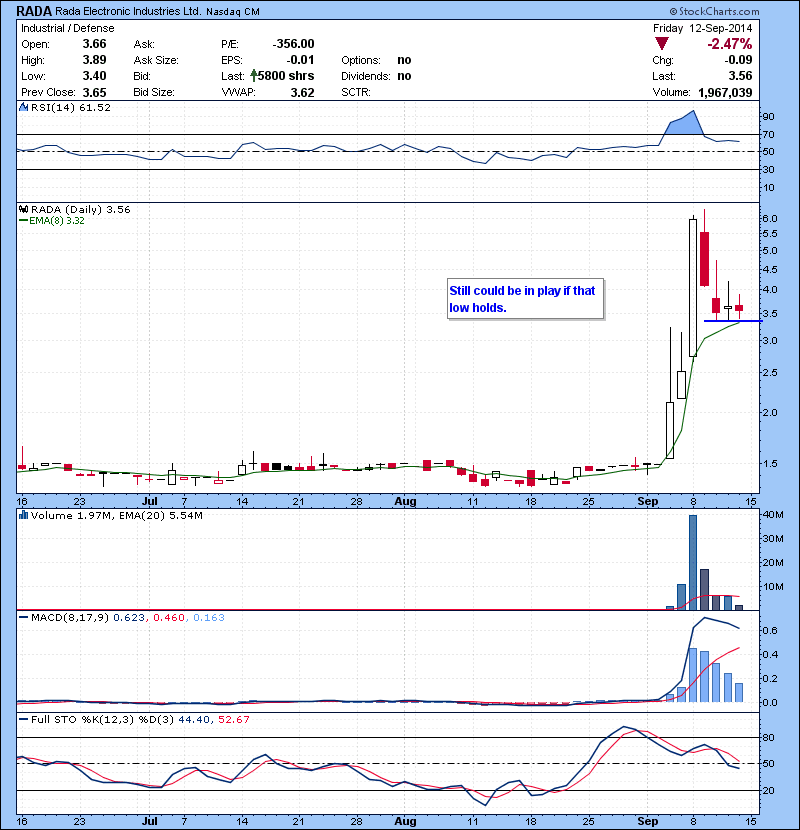Viewport: 800px width, 830px height.
Task: Click the tall white candle on Sep 8
Action: pyautogui.click(x=693, y=288)
